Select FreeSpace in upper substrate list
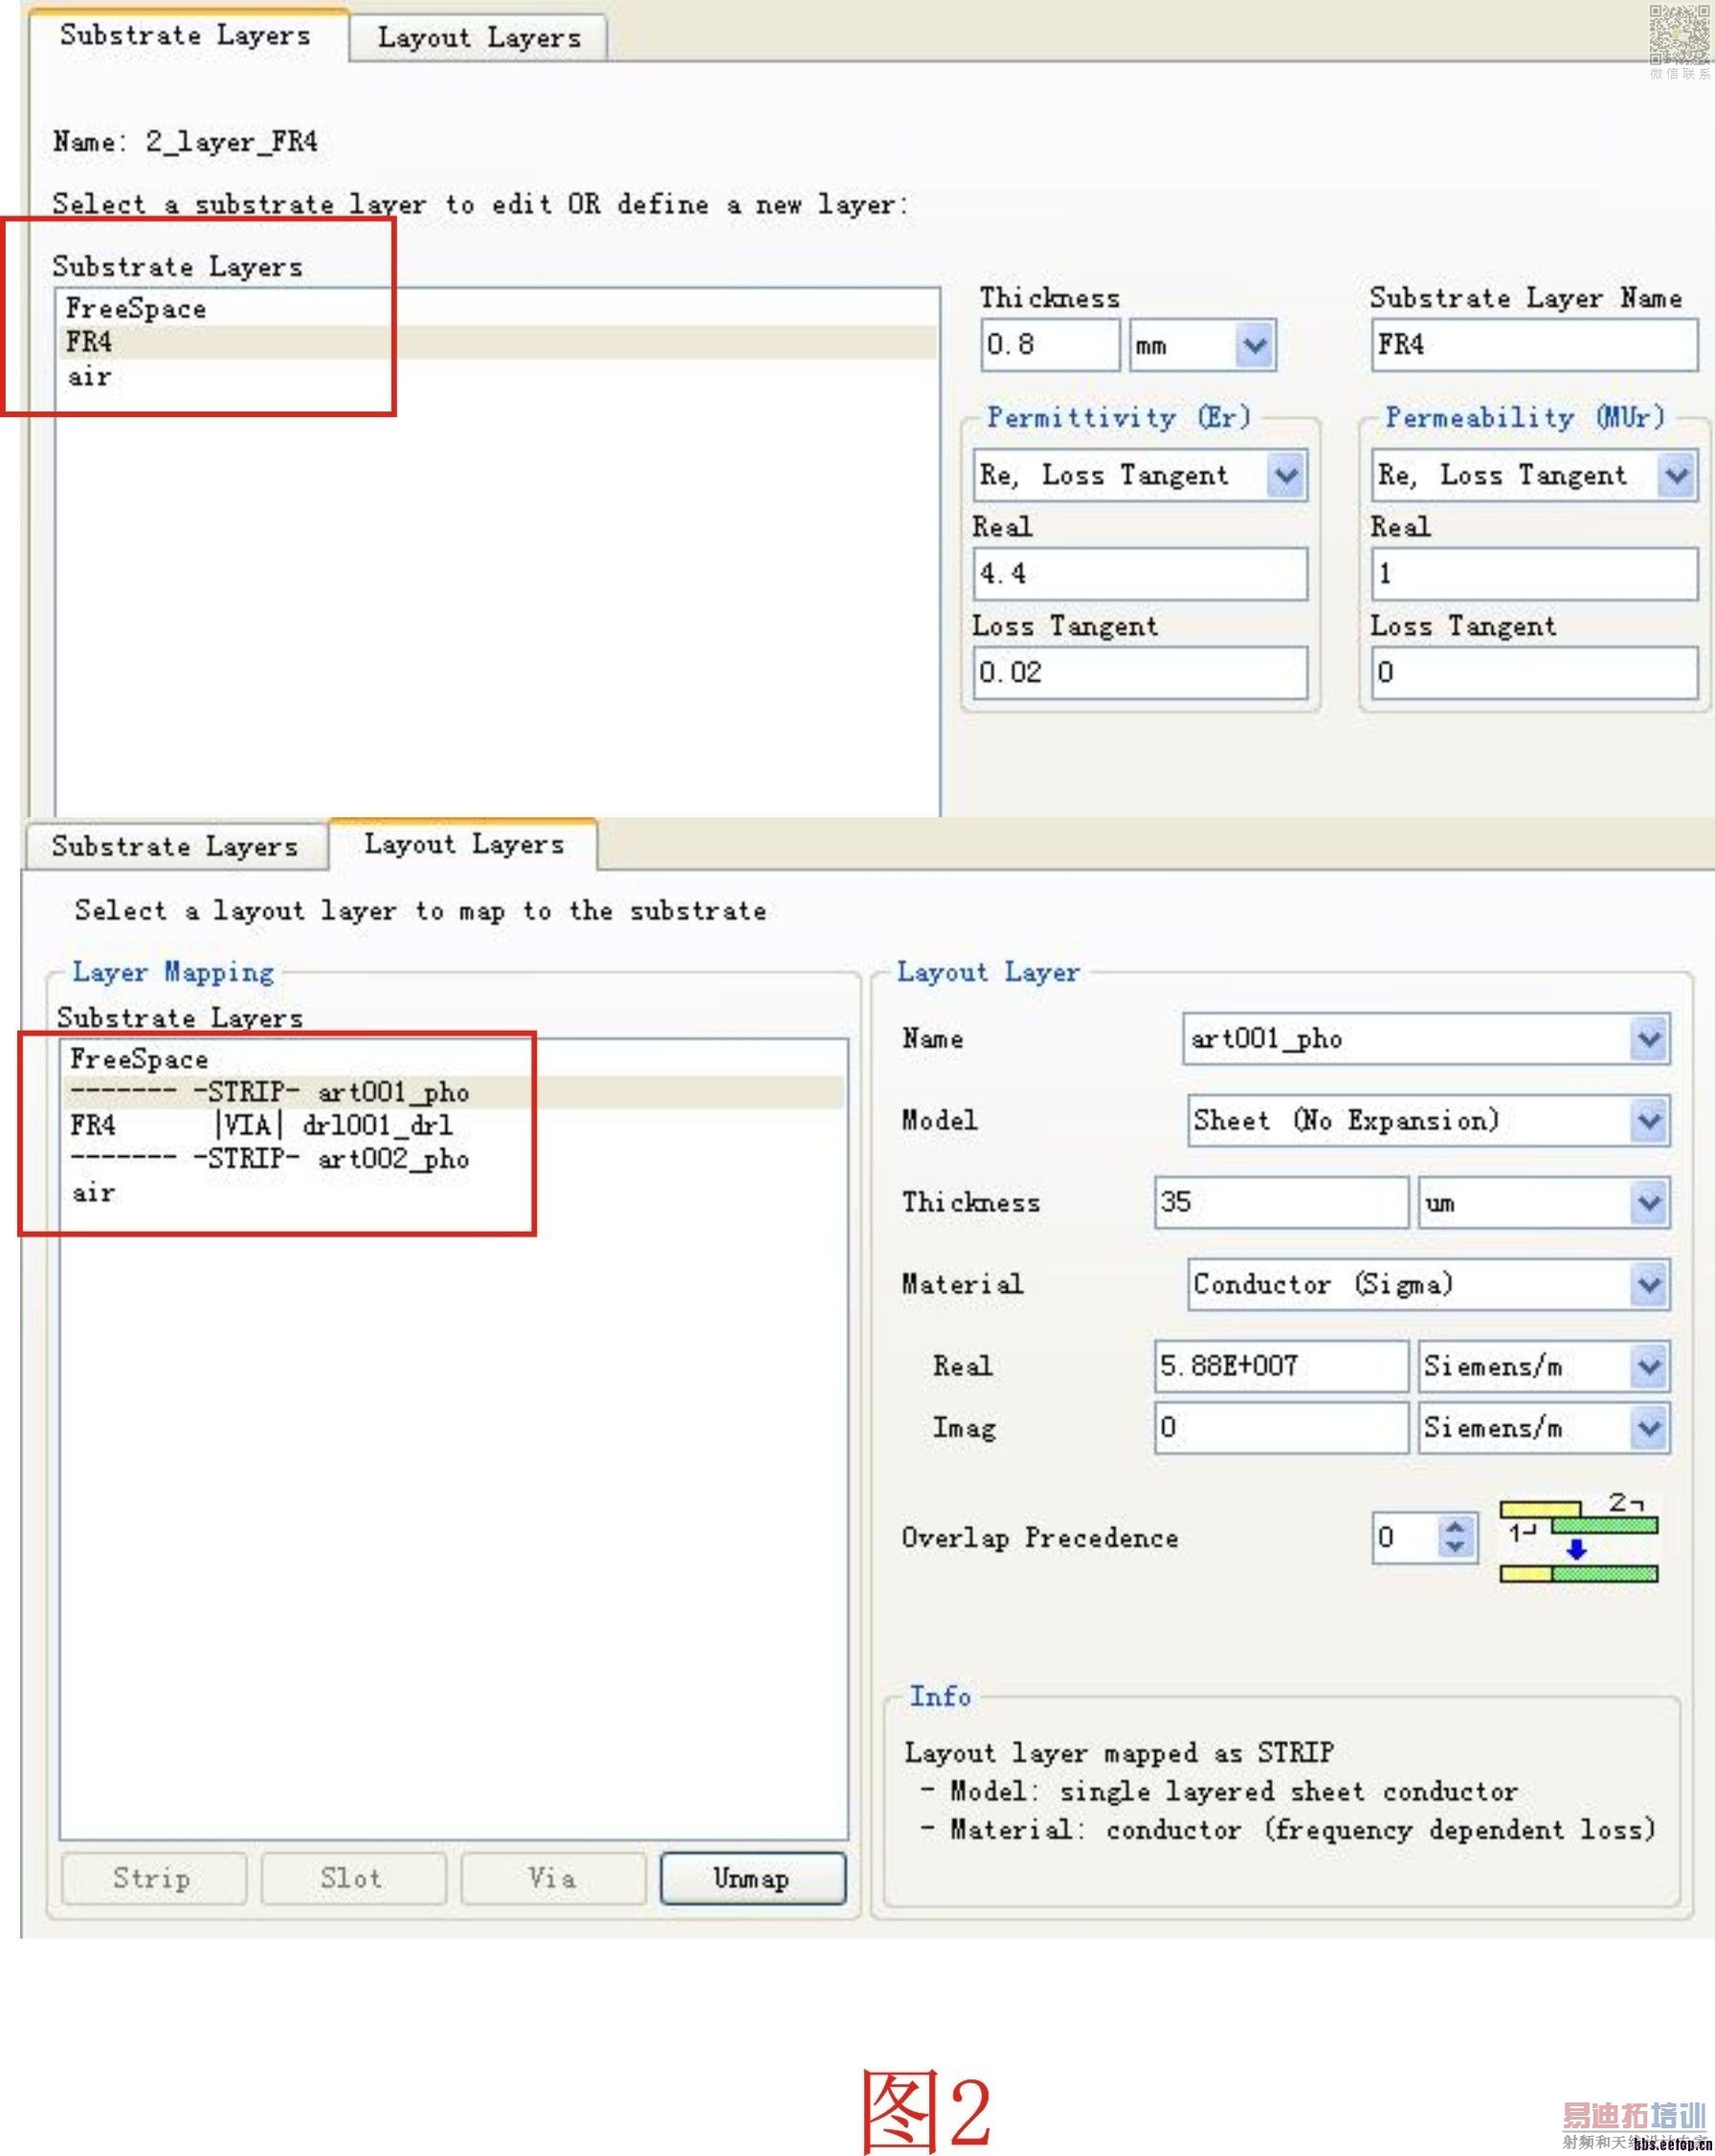 pos(497,308)
